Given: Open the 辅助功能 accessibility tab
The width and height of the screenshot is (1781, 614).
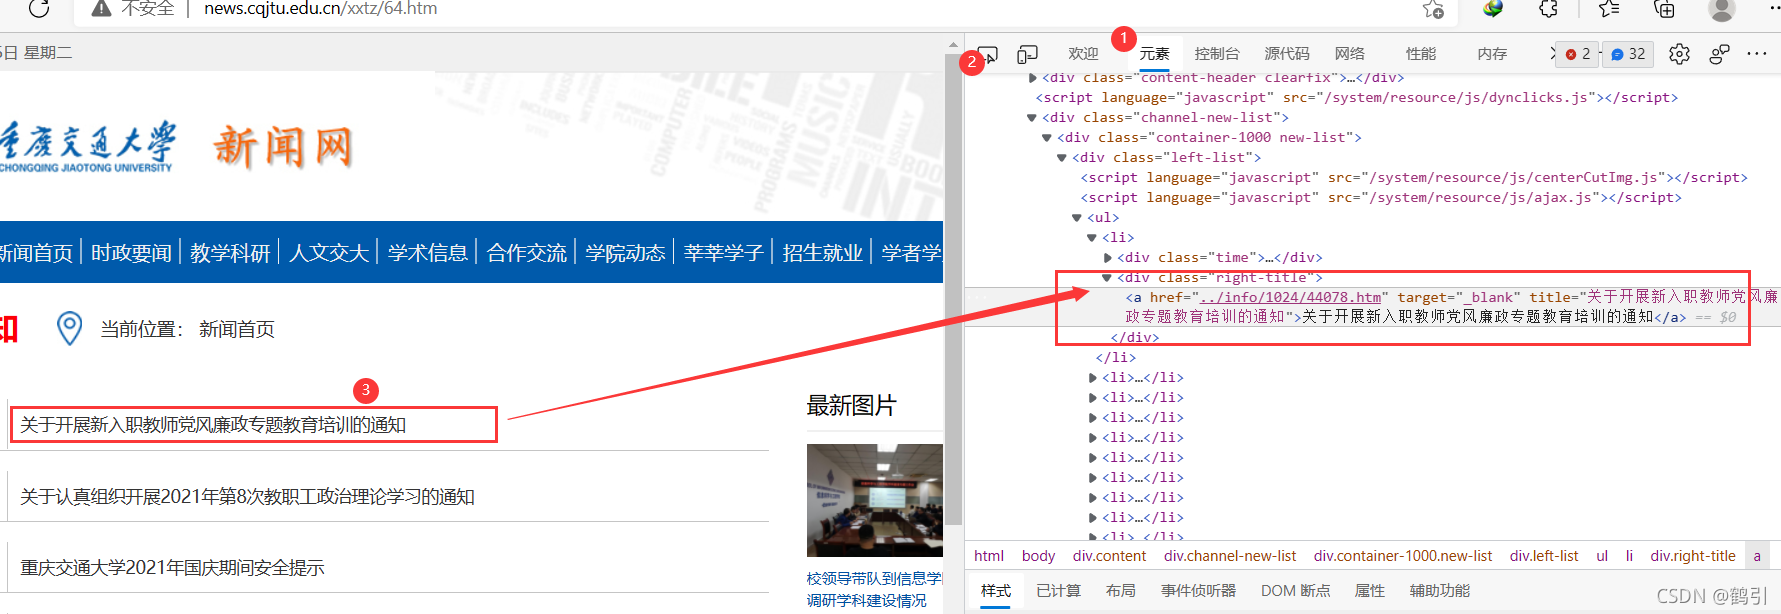Looking at the screenshot, I should tap(1440, 591).
